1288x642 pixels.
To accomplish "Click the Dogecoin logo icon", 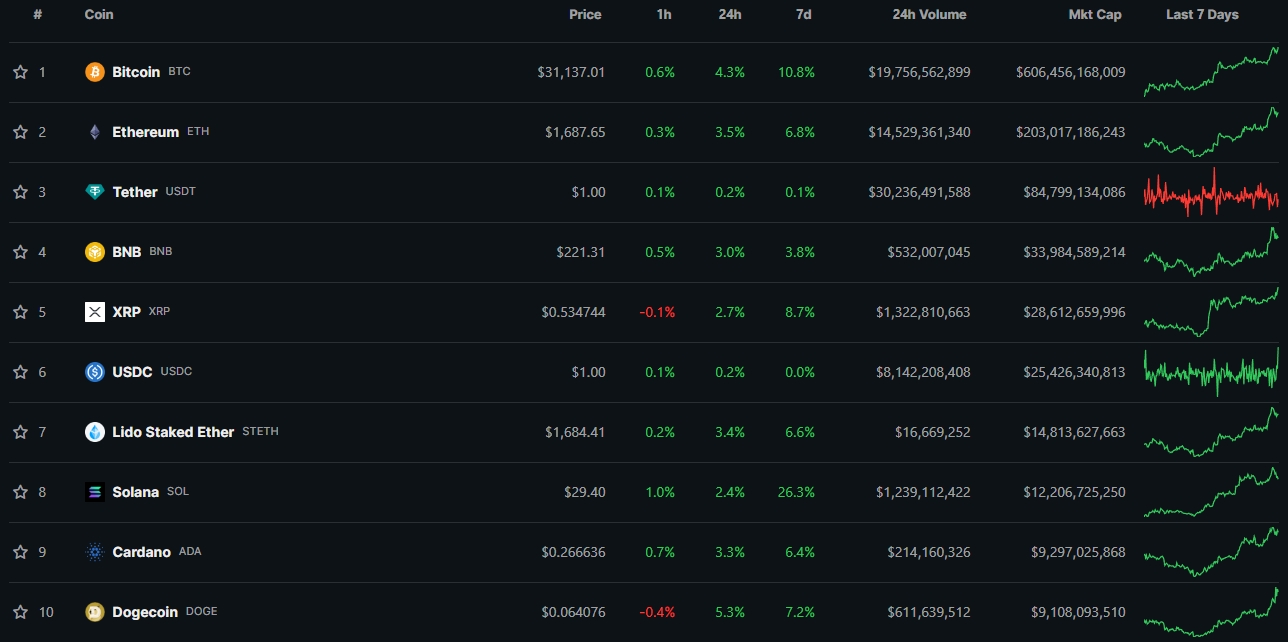I will pos(95,612).
